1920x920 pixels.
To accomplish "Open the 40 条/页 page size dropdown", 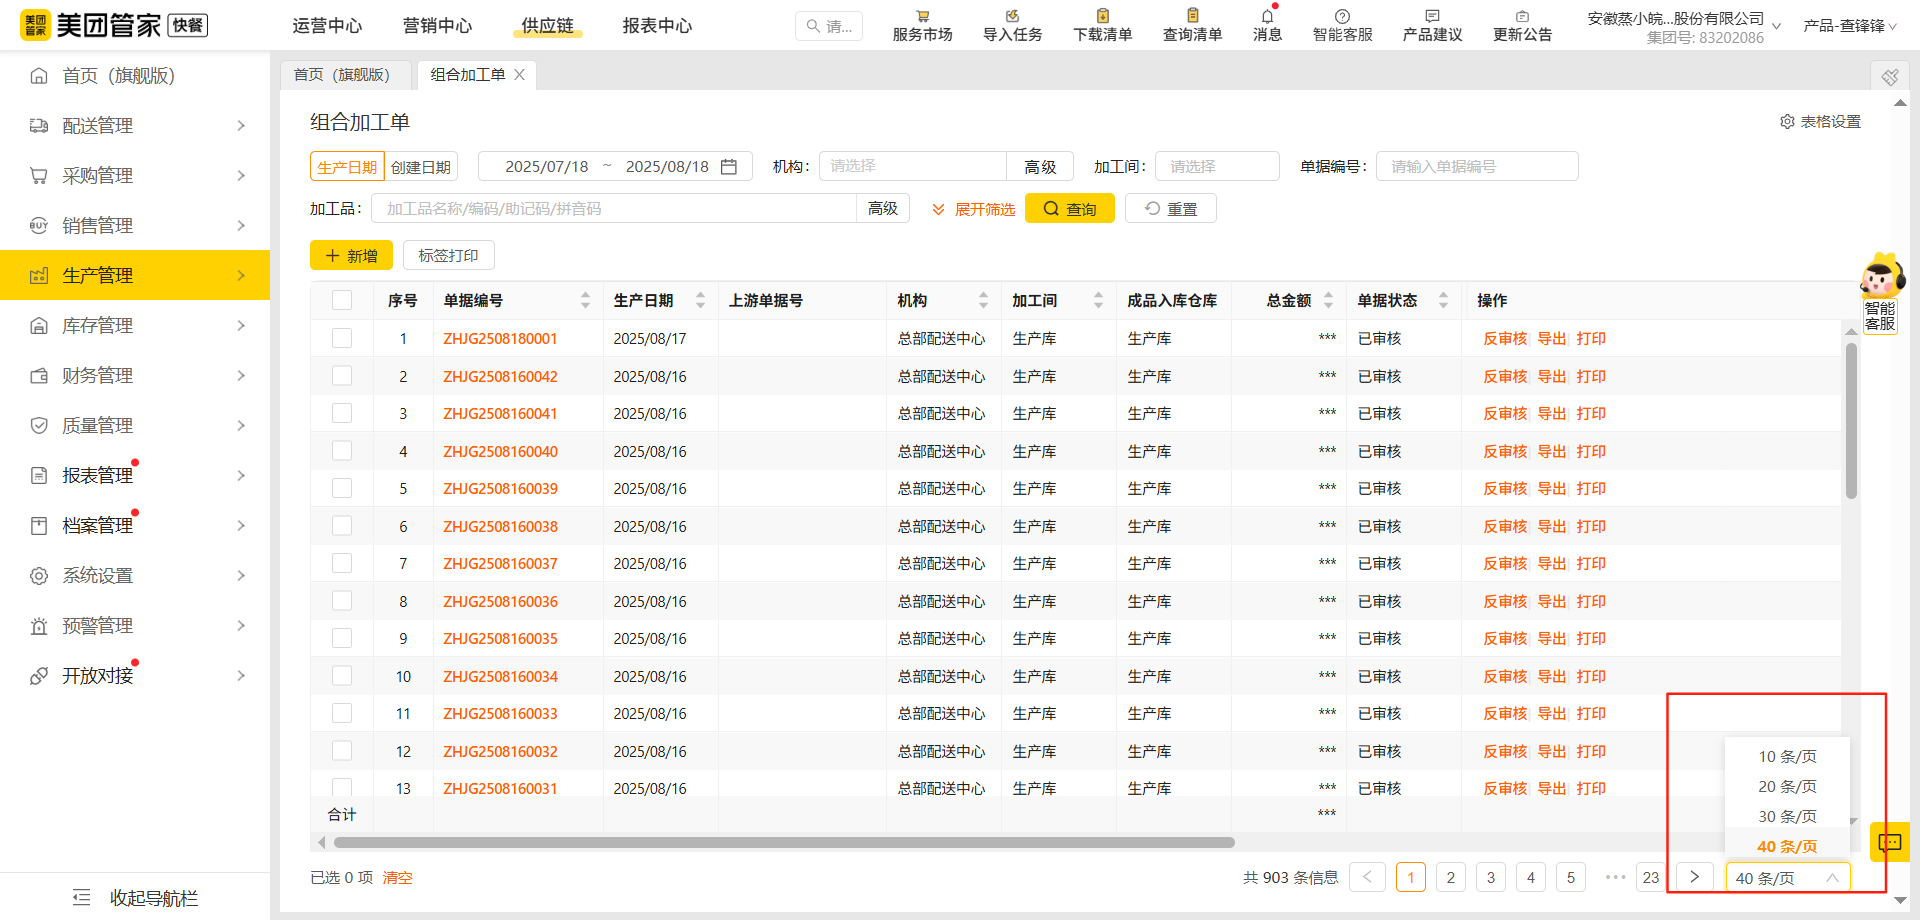I will click(x=1787, y=878).
